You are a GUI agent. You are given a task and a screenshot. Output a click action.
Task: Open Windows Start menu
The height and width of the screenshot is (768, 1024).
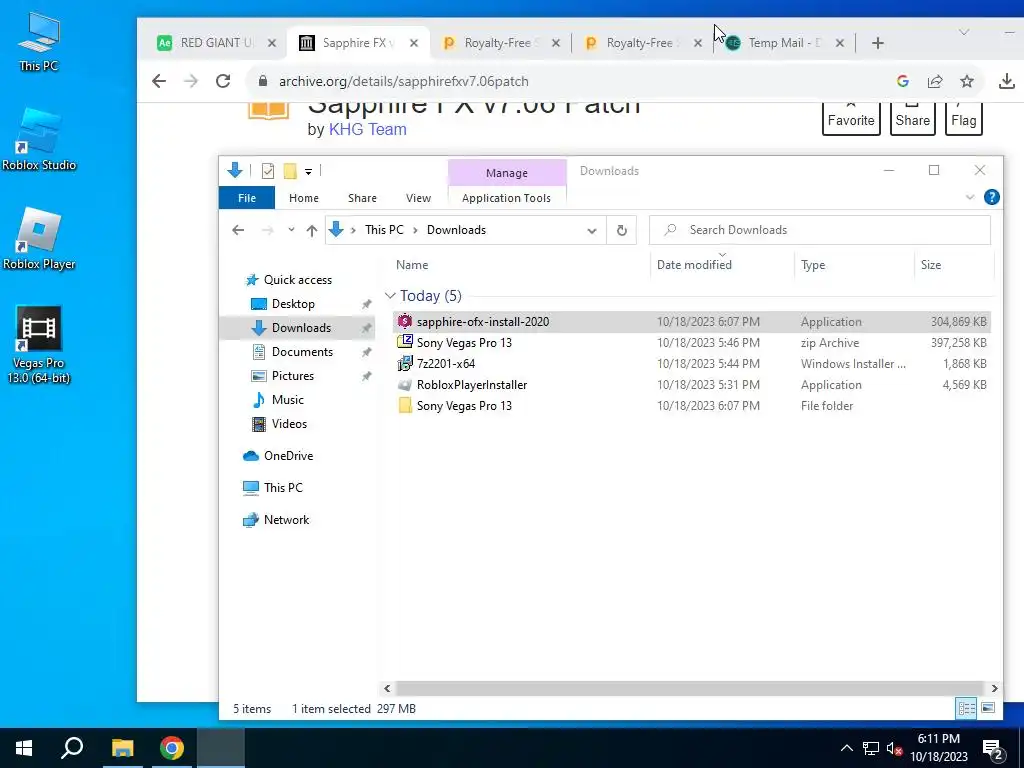point(24,748)
